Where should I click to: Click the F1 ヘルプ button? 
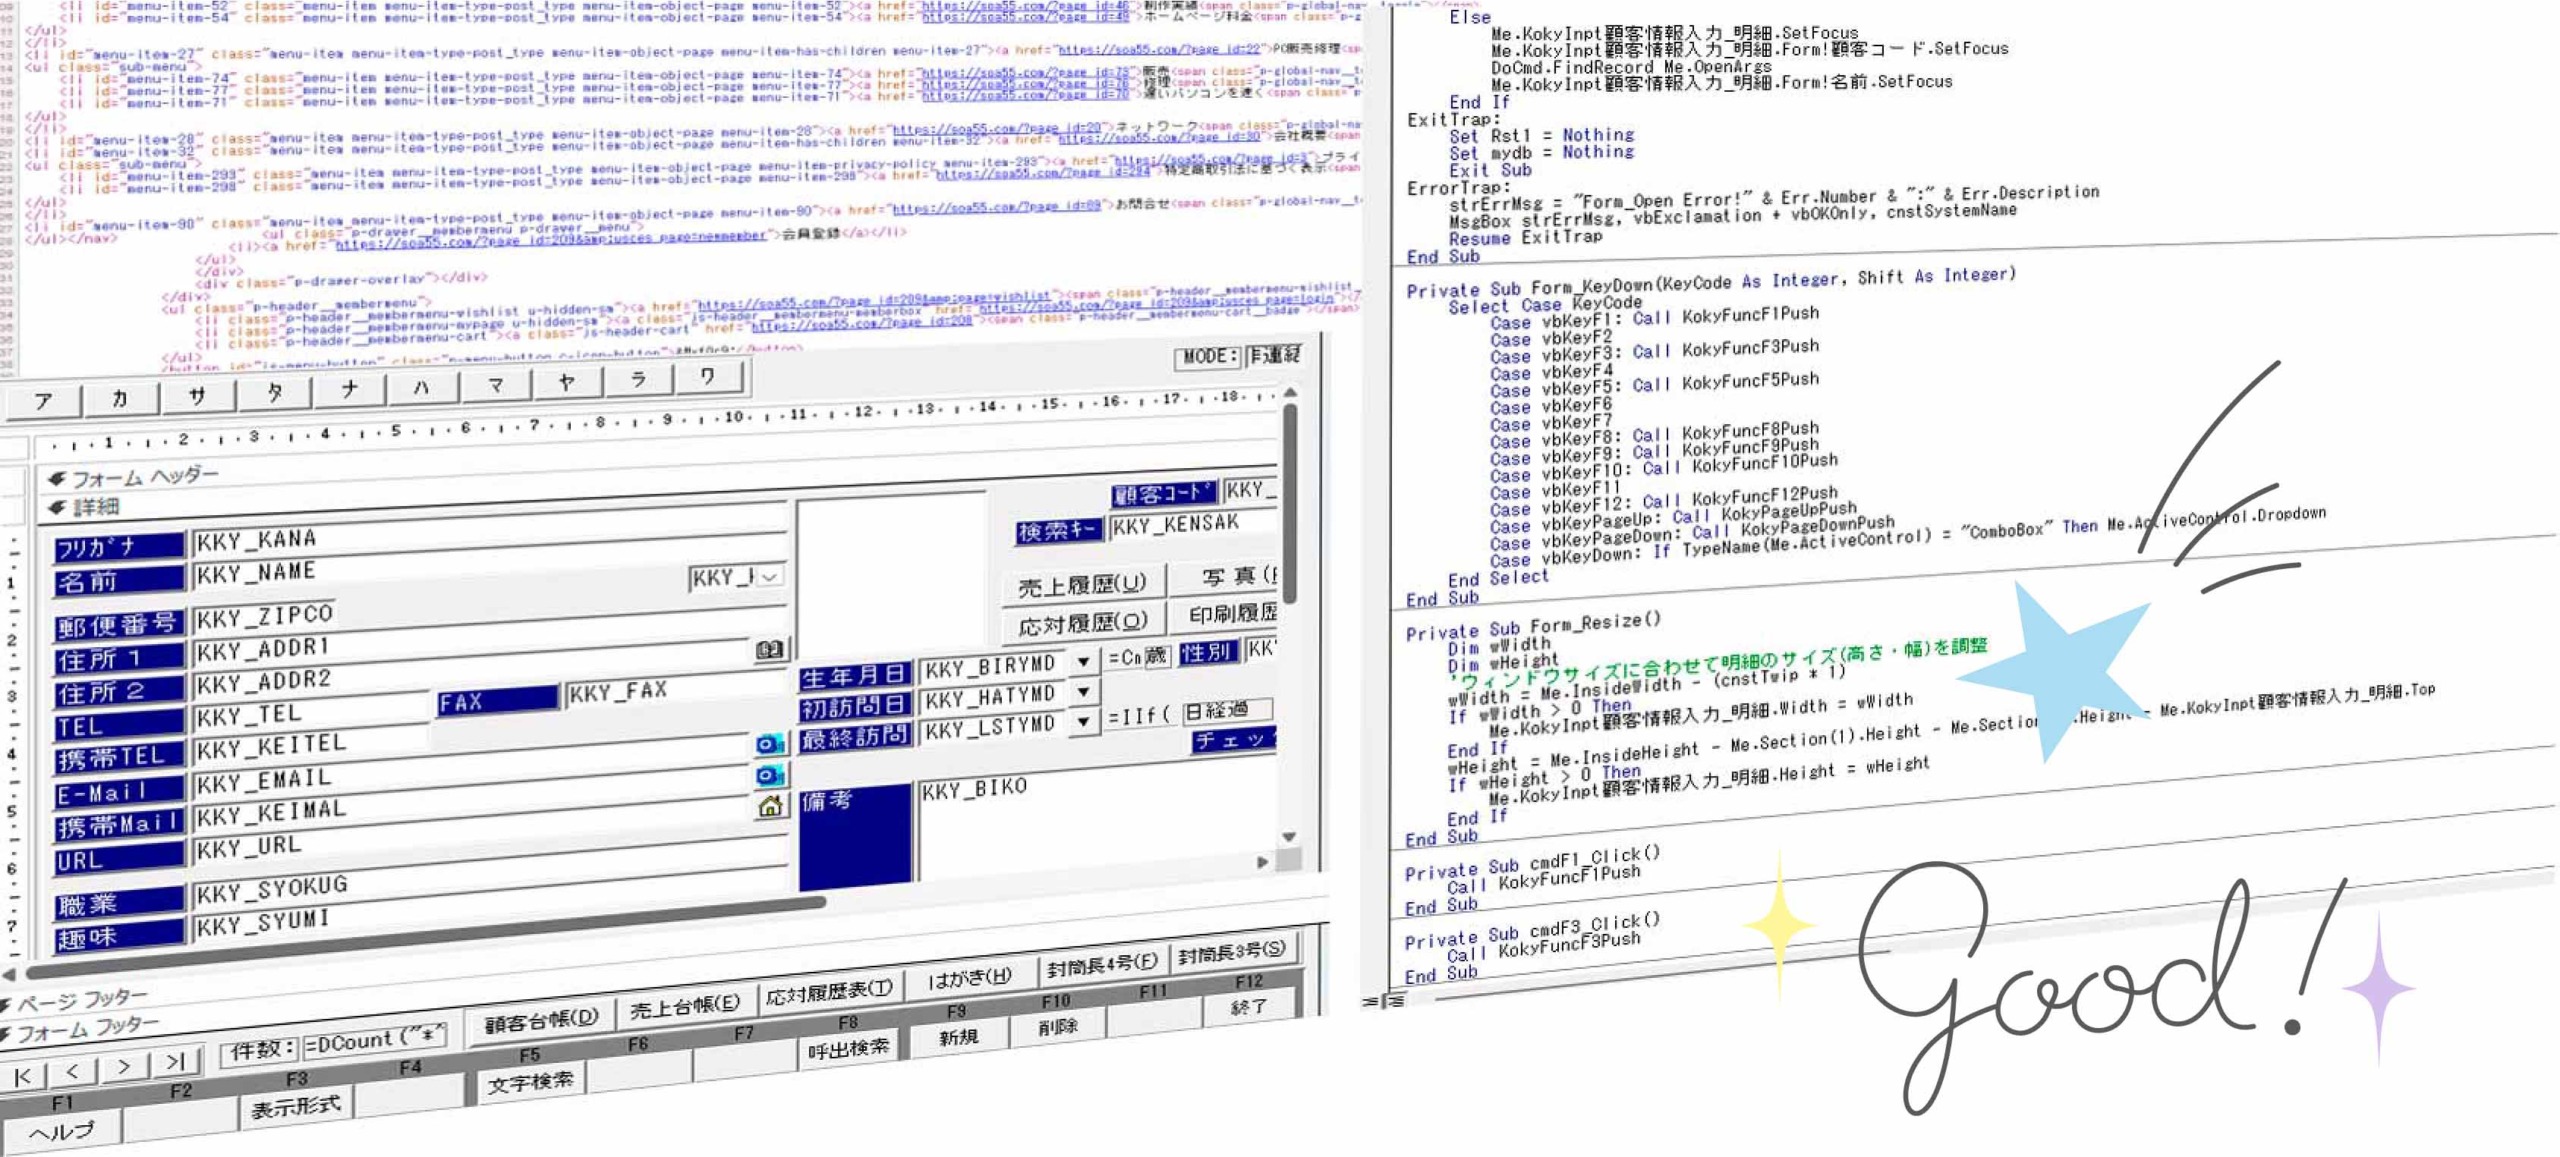[x=62, y=1130]
